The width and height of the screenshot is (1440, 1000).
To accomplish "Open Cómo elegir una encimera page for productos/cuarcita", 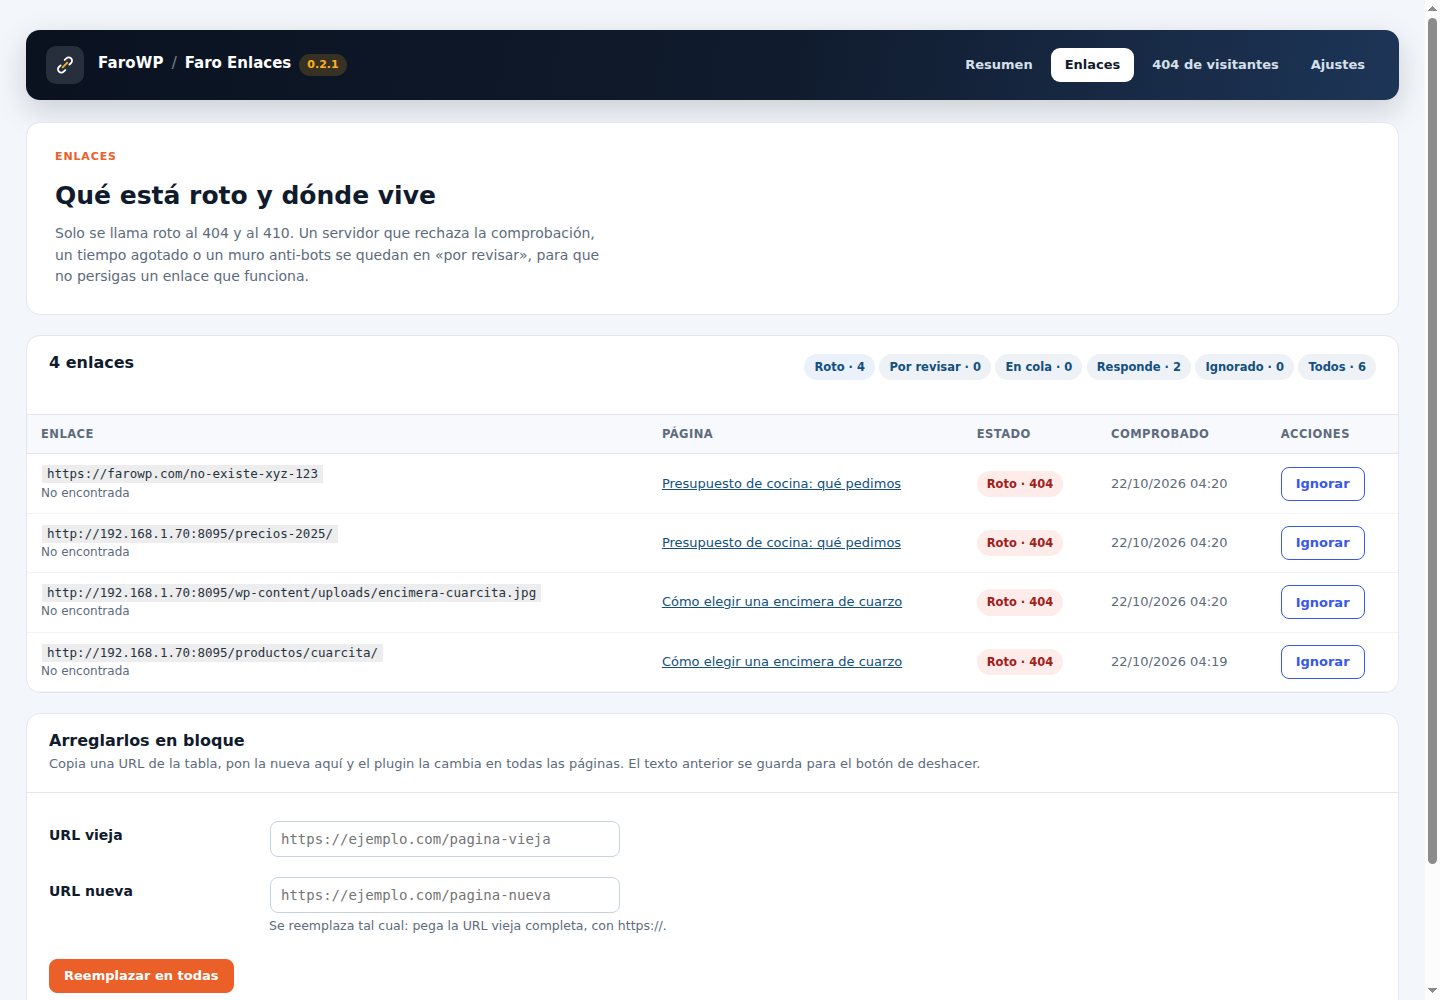I will coord(782,662).
